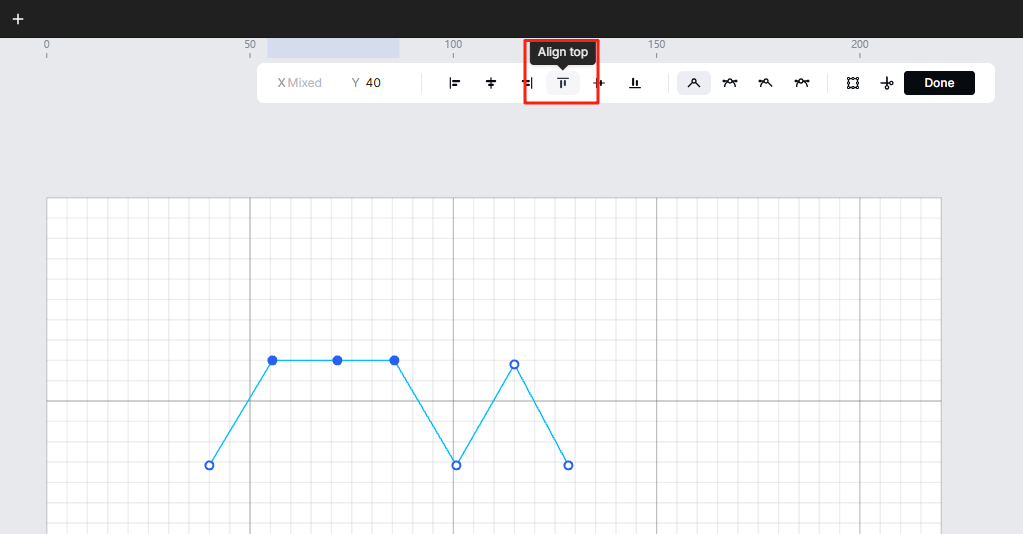Click the hollow anchor point at the peak

514,364
